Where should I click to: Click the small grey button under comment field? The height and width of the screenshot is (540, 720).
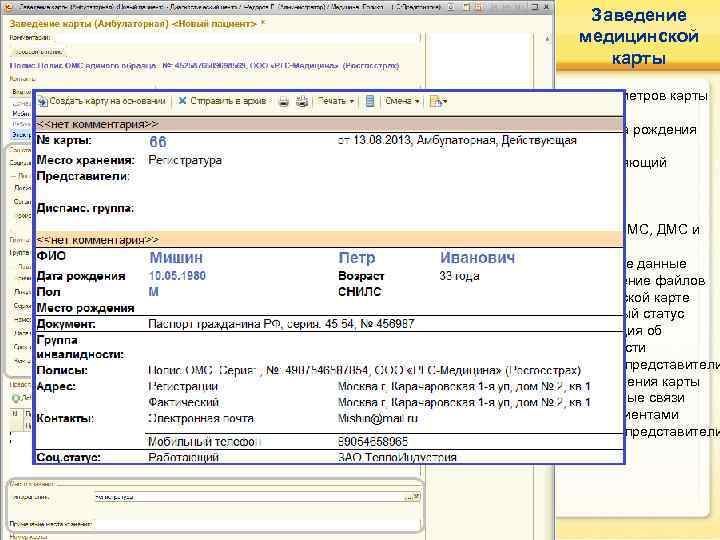click(38, 52)
